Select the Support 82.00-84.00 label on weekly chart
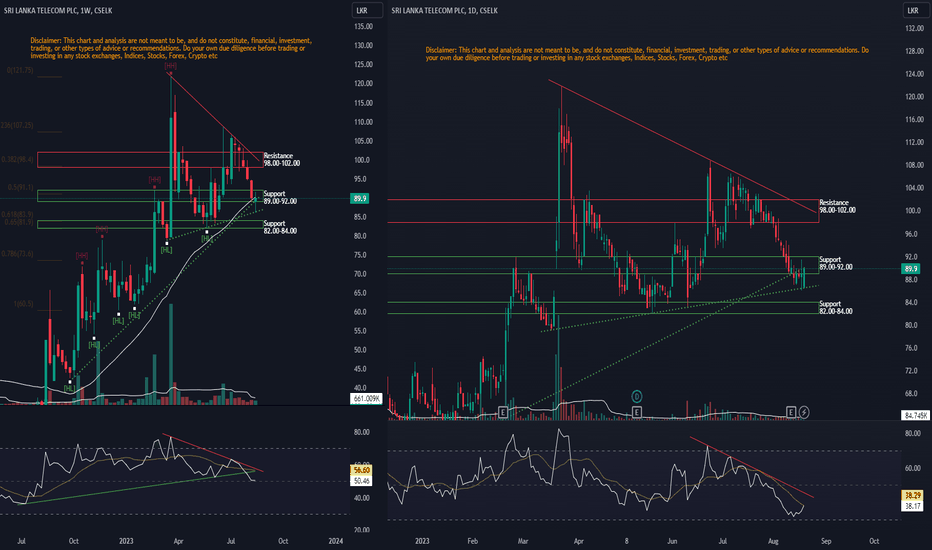This screenshot has width=932, height=550. (280, 227)
